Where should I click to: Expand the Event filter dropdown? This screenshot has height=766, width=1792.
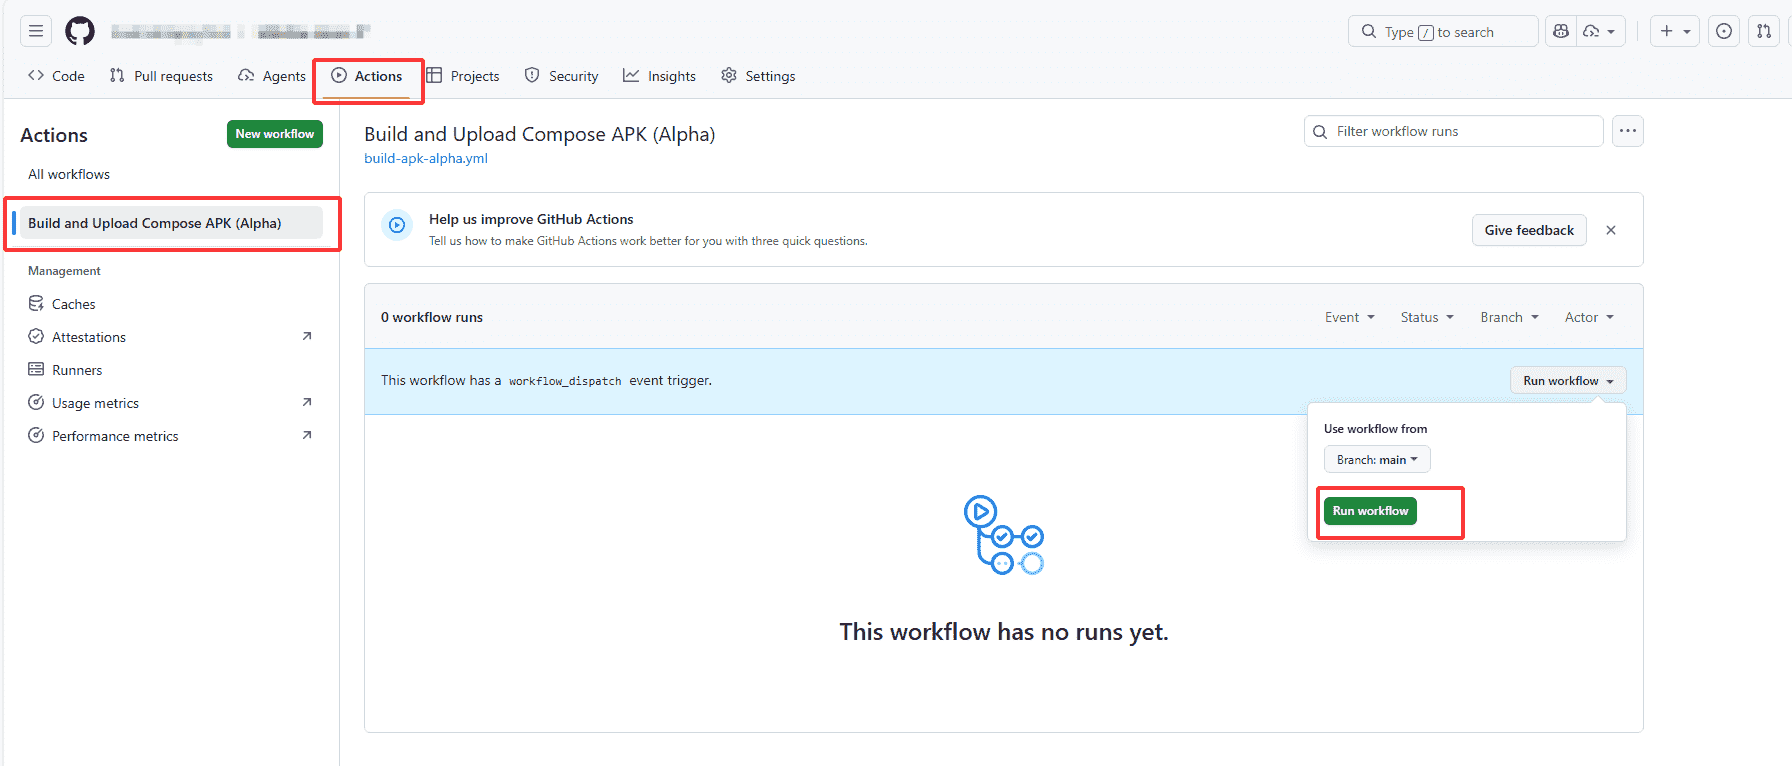(1349, 317)
